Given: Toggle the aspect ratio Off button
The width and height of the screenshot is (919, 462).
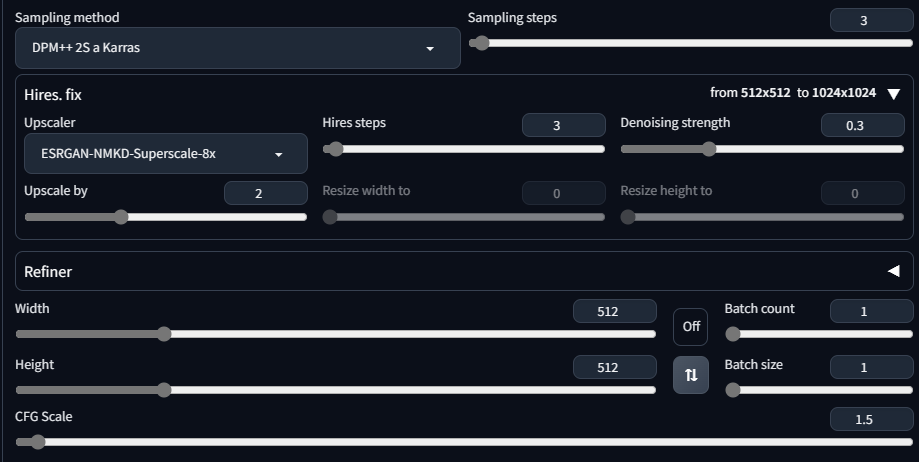Looking at the screenshot, I should pyautogui.click(x=691, y=327).
